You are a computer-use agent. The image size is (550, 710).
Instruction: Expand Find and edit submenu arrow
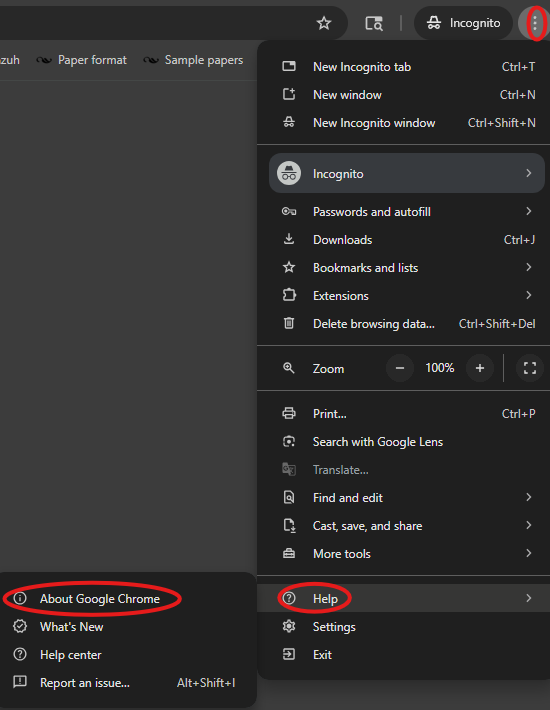coord(529,497)
